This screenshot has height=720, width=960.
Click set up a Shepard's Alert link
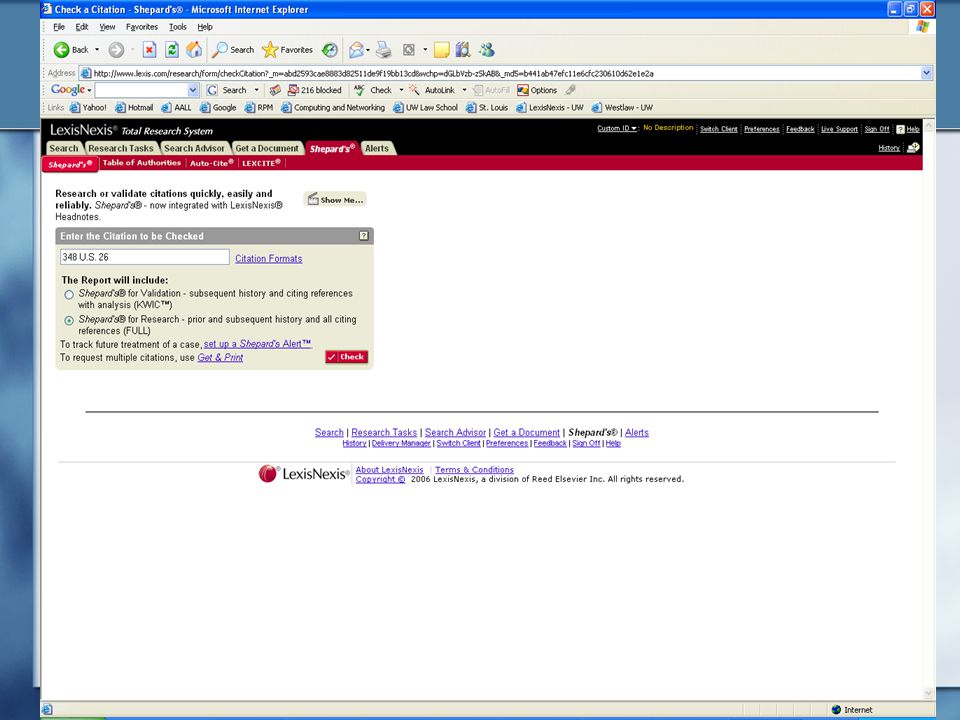[258, 344]
